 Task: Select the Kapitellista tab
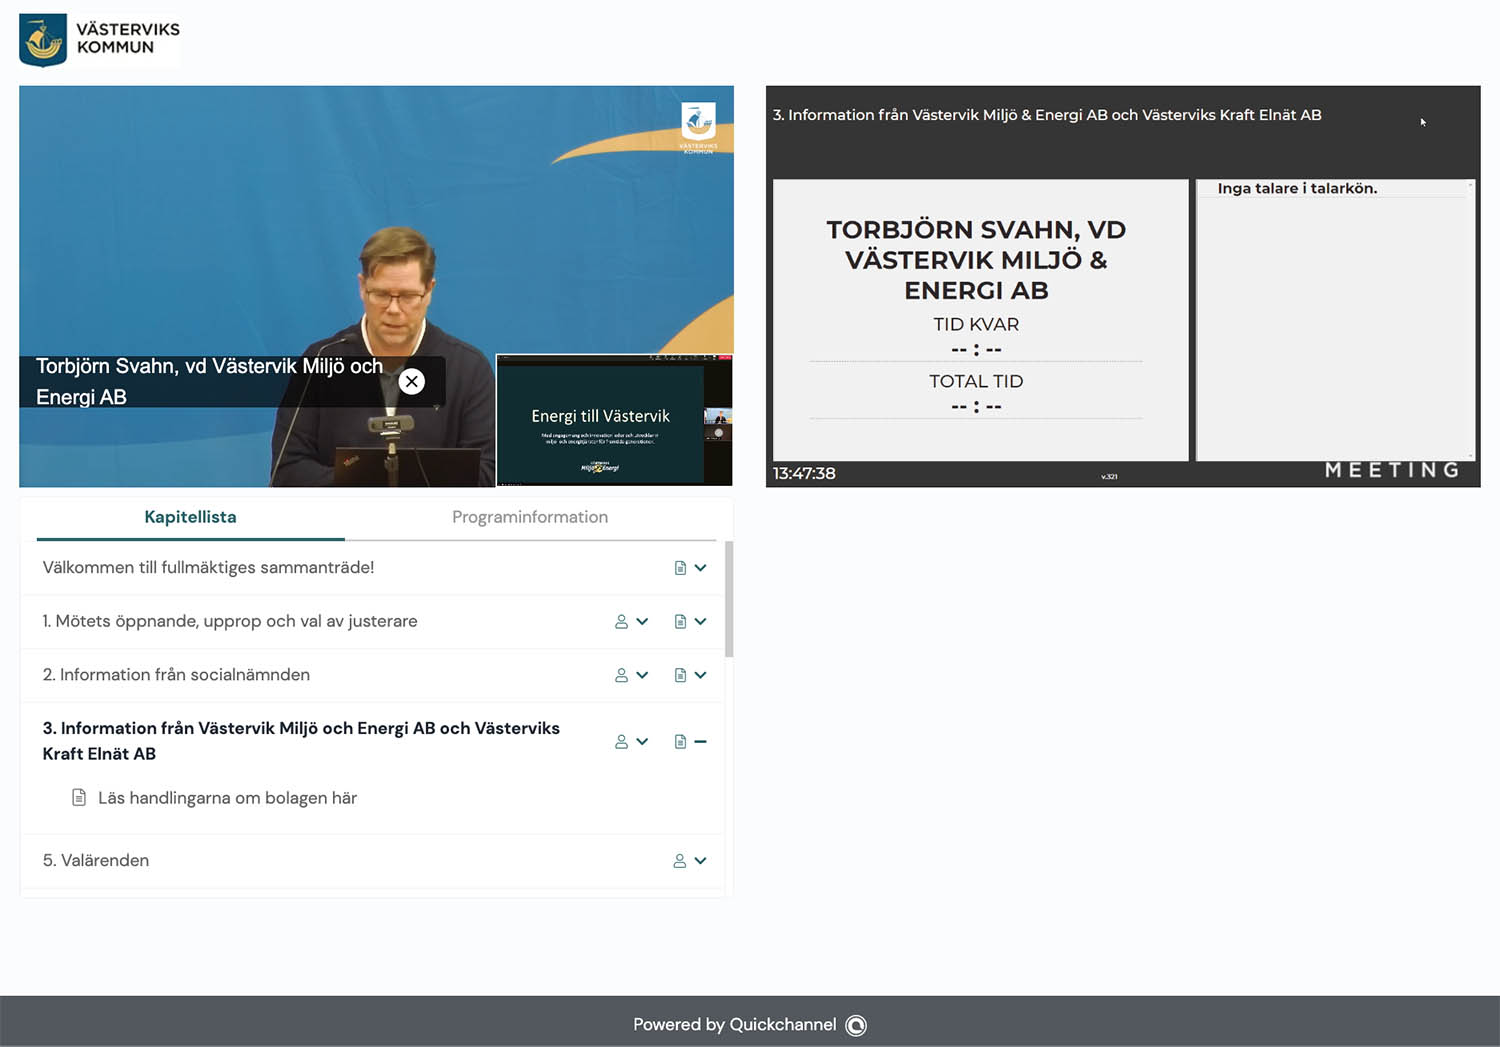(x=190, y=517)
